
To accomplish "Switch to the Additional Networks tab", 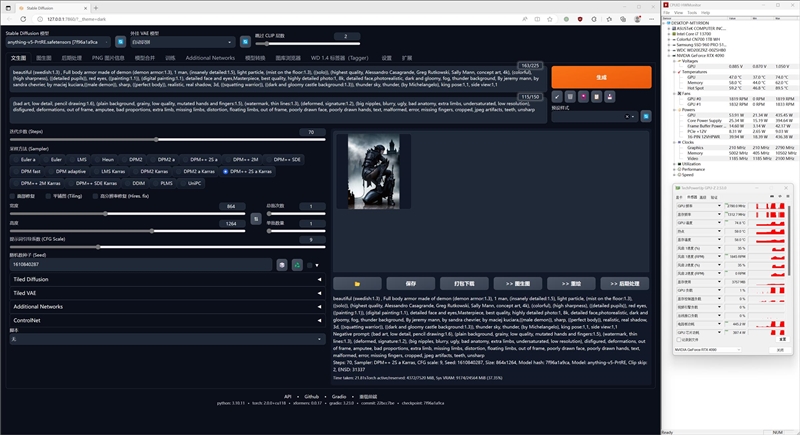I will click(x=210, y=58).
